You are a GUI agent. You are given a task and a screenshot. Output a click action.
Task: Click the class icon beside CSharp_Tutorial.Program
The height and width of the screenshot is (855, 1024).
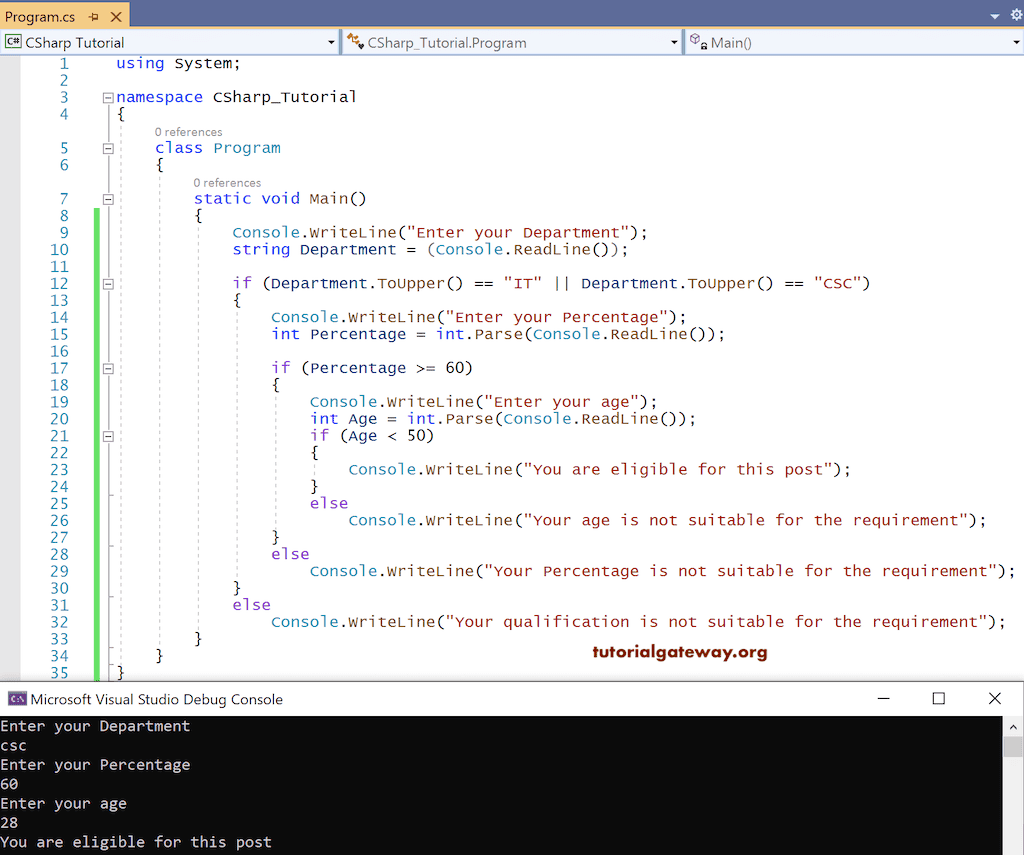coord(355,42)
